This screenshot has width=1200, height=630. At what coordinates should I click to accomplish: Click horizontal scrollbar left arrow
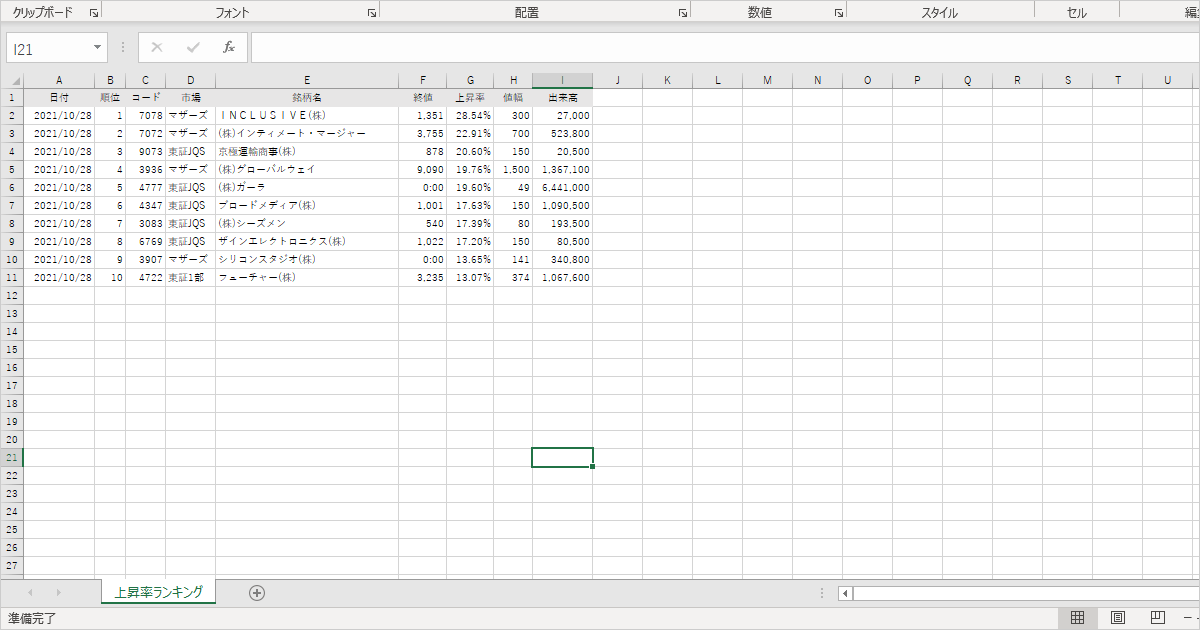tap(845, 593)
